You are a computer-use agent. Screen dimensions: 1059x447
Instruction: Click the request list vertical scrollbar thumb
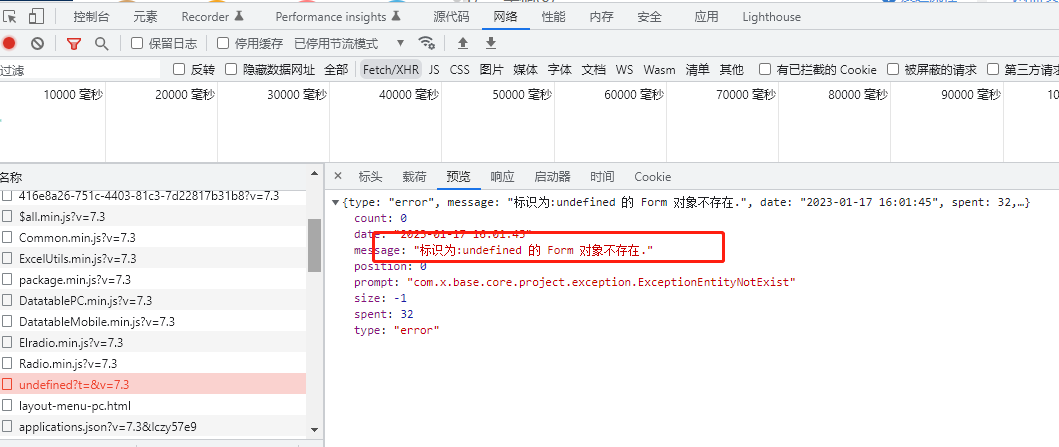314,245
